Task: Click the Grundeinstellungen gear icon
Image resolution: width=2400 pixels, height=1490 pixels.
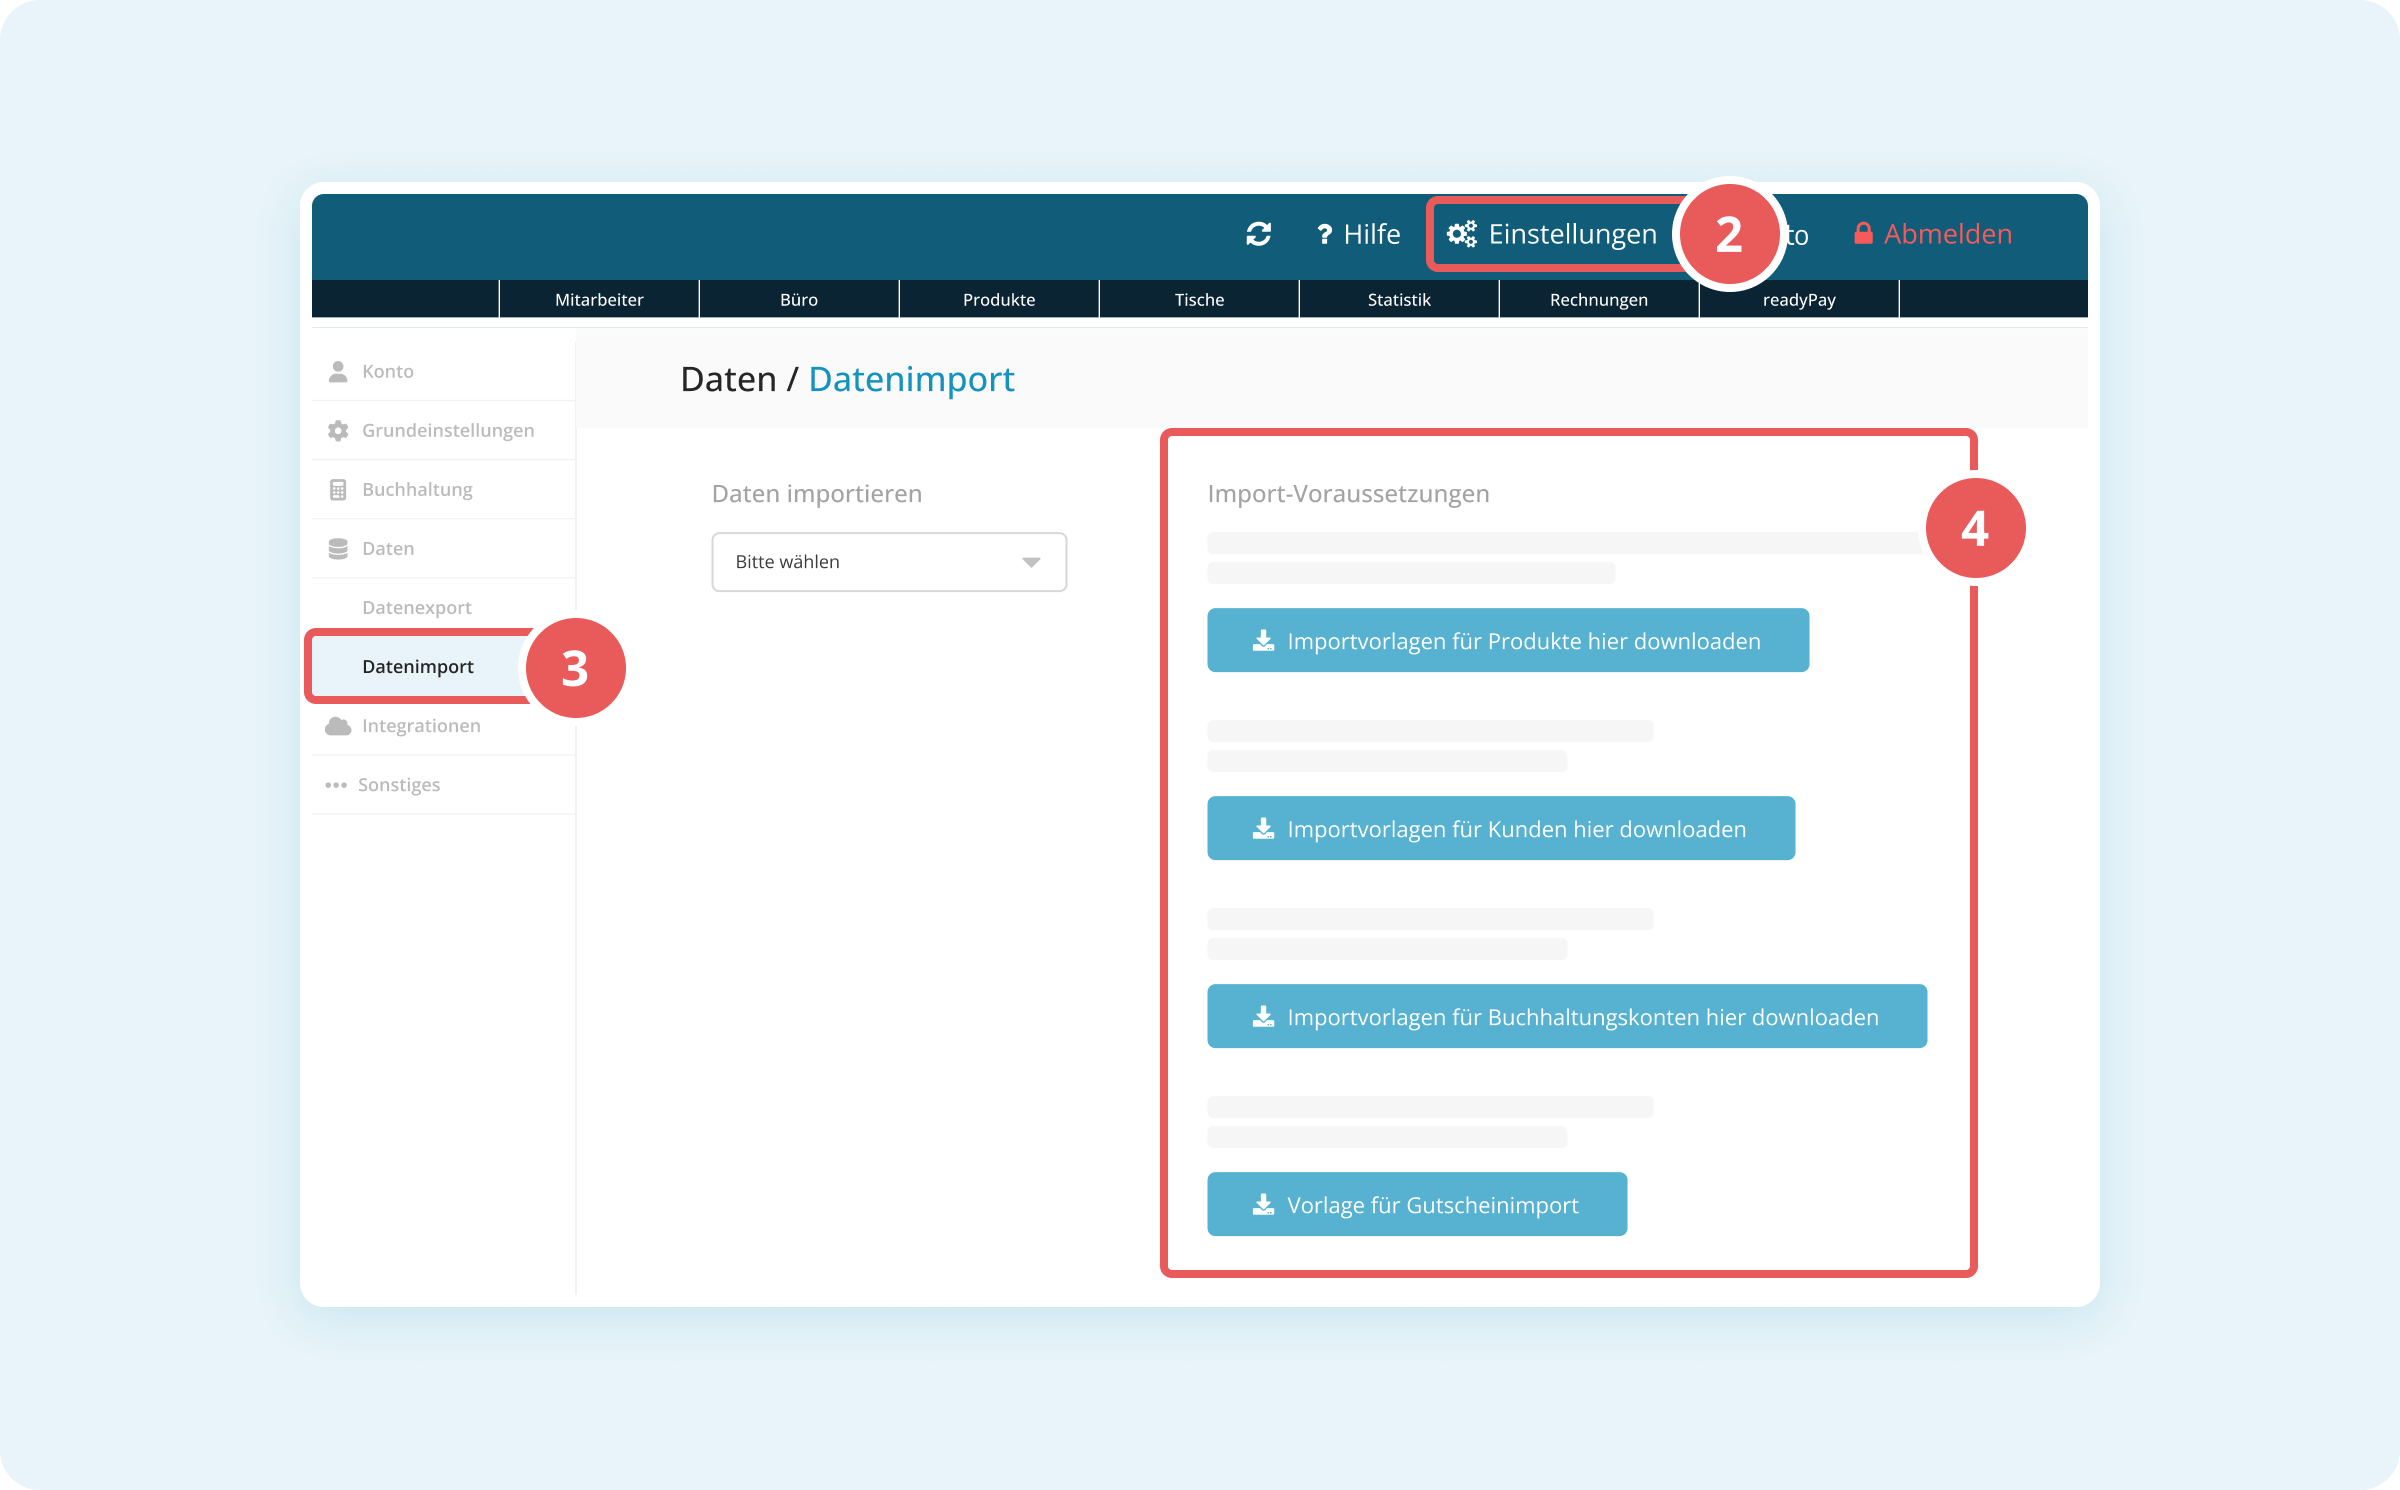Action: click(x=338, y=430)
